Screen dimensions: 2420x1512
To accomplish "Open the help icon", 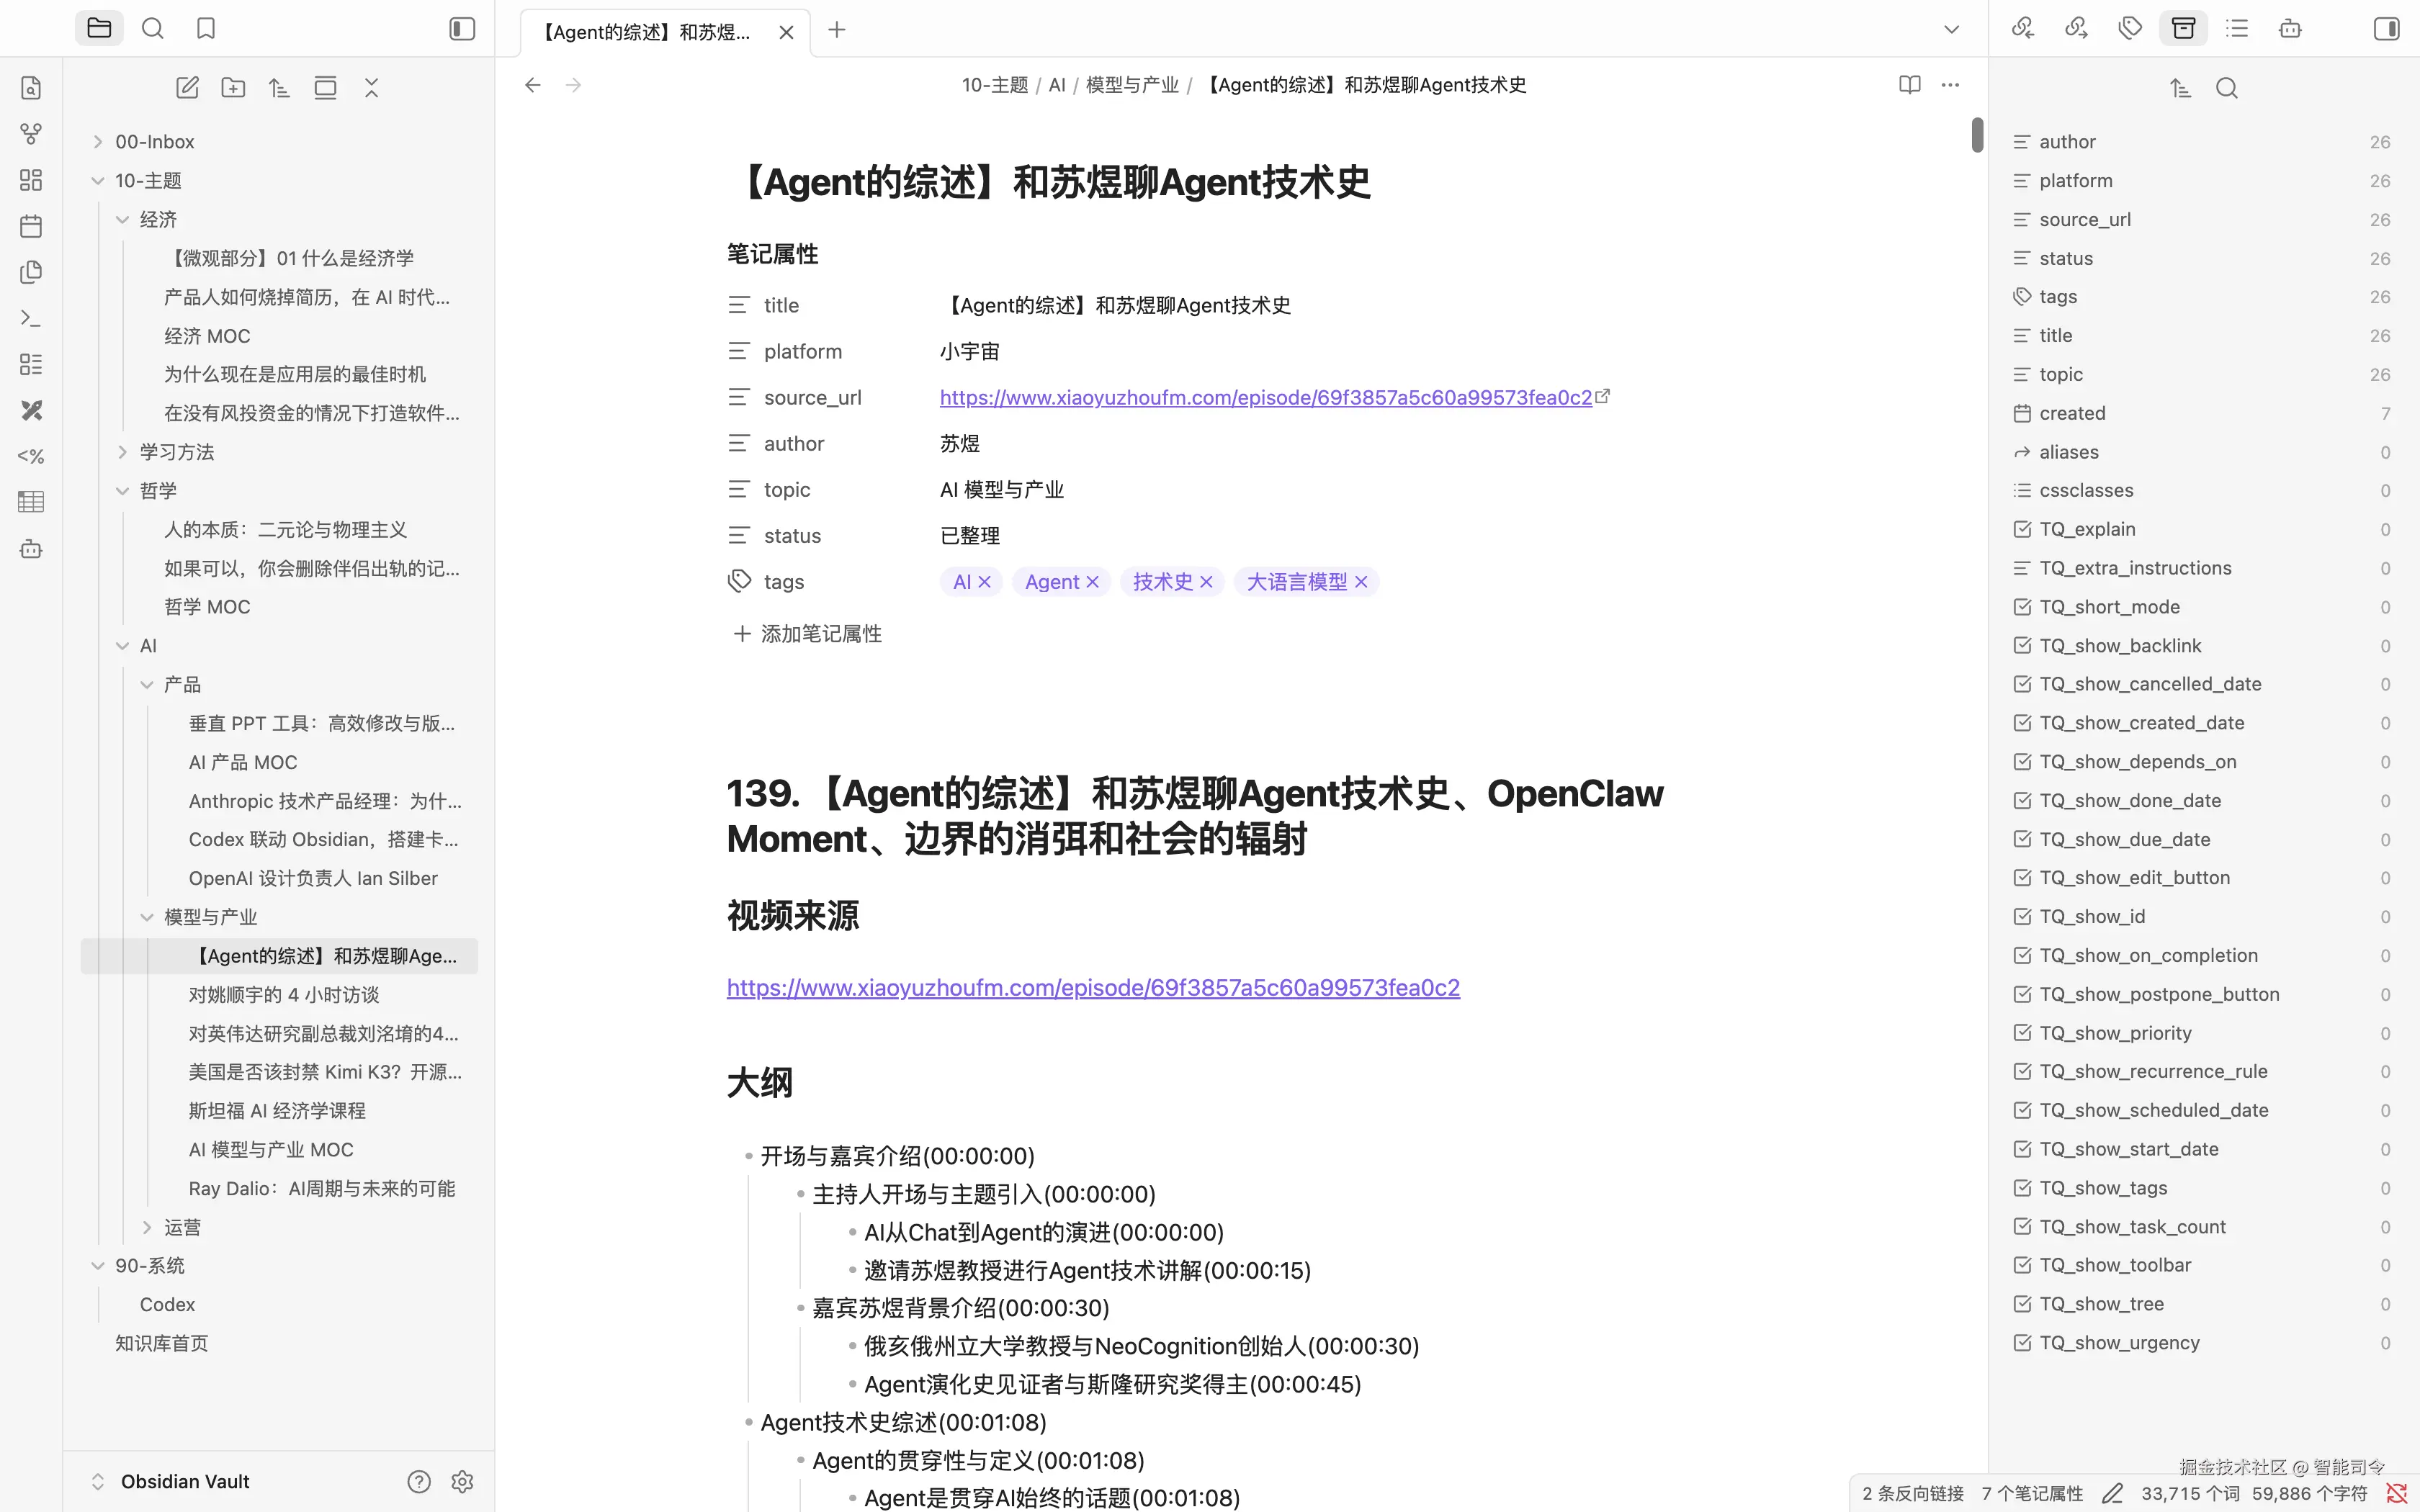I will click(x=419, y=1481).
